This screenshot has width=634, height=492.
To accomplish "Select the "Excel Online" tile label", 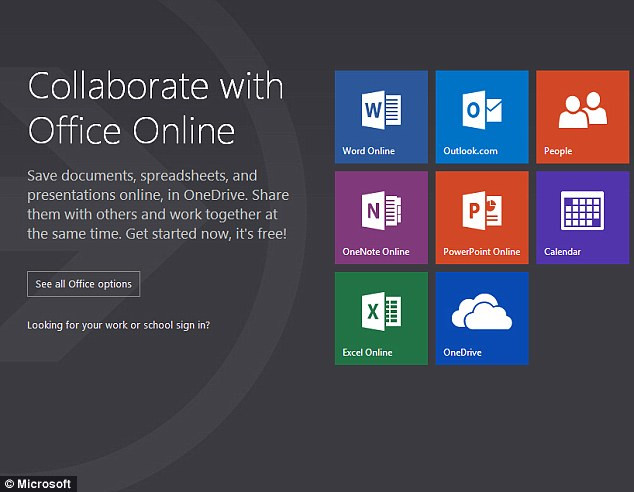I will click(x=368, y=353).
